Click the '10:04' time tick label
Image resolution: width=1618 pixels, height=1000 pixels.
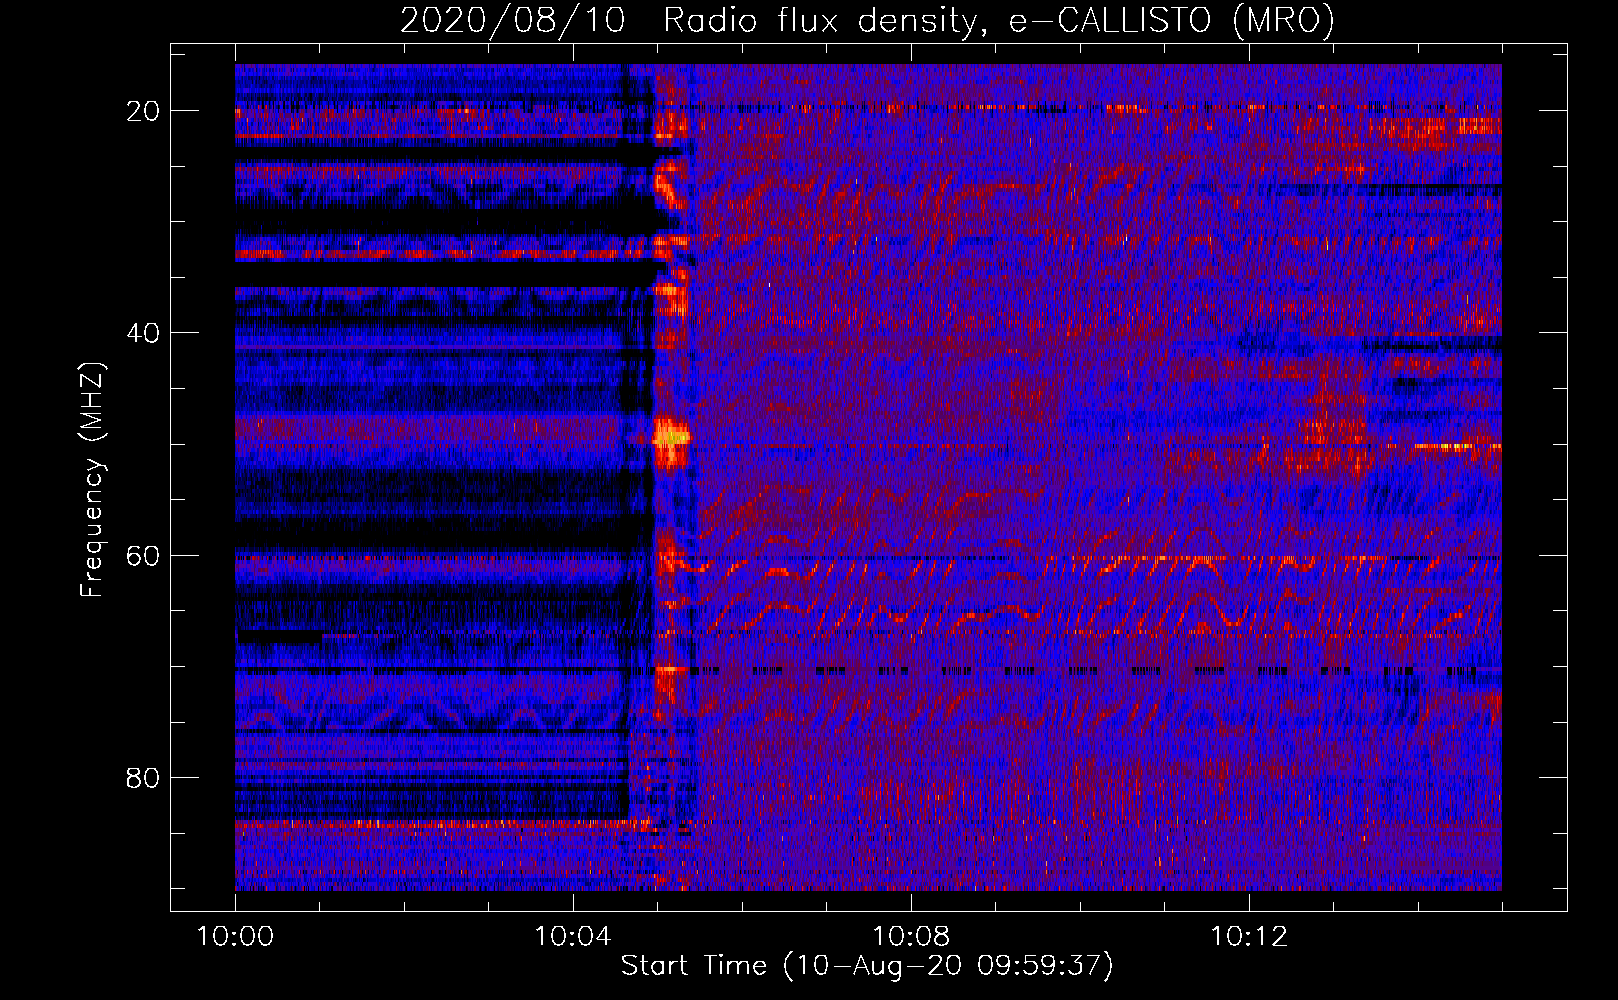573,937
